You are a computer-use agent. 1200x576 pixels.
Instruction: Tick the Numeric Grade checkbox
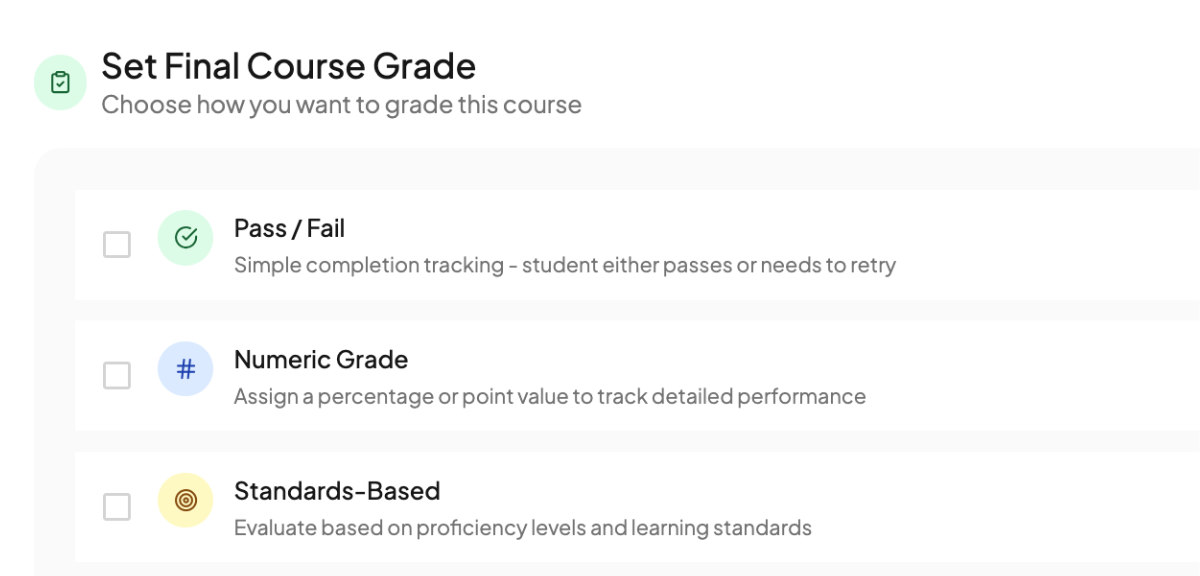pyautogui.click(x=117, y=375)
